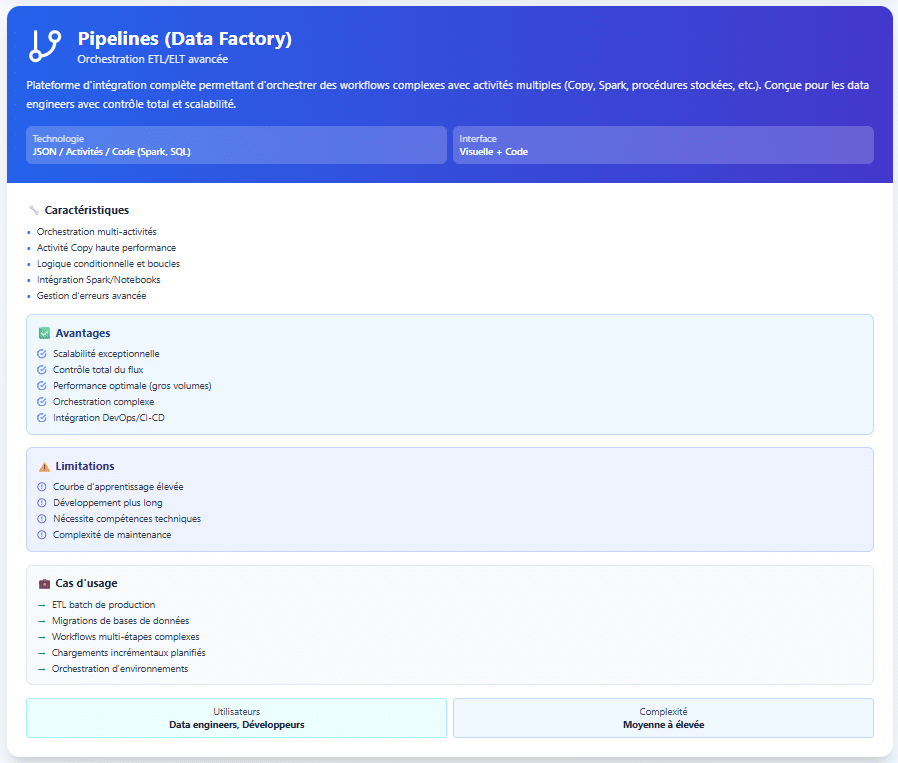The height and width of the screenshot is (763, 898).
Task: Click the Complexité Moyenne à élevée card
Action: tap(662, 718)
